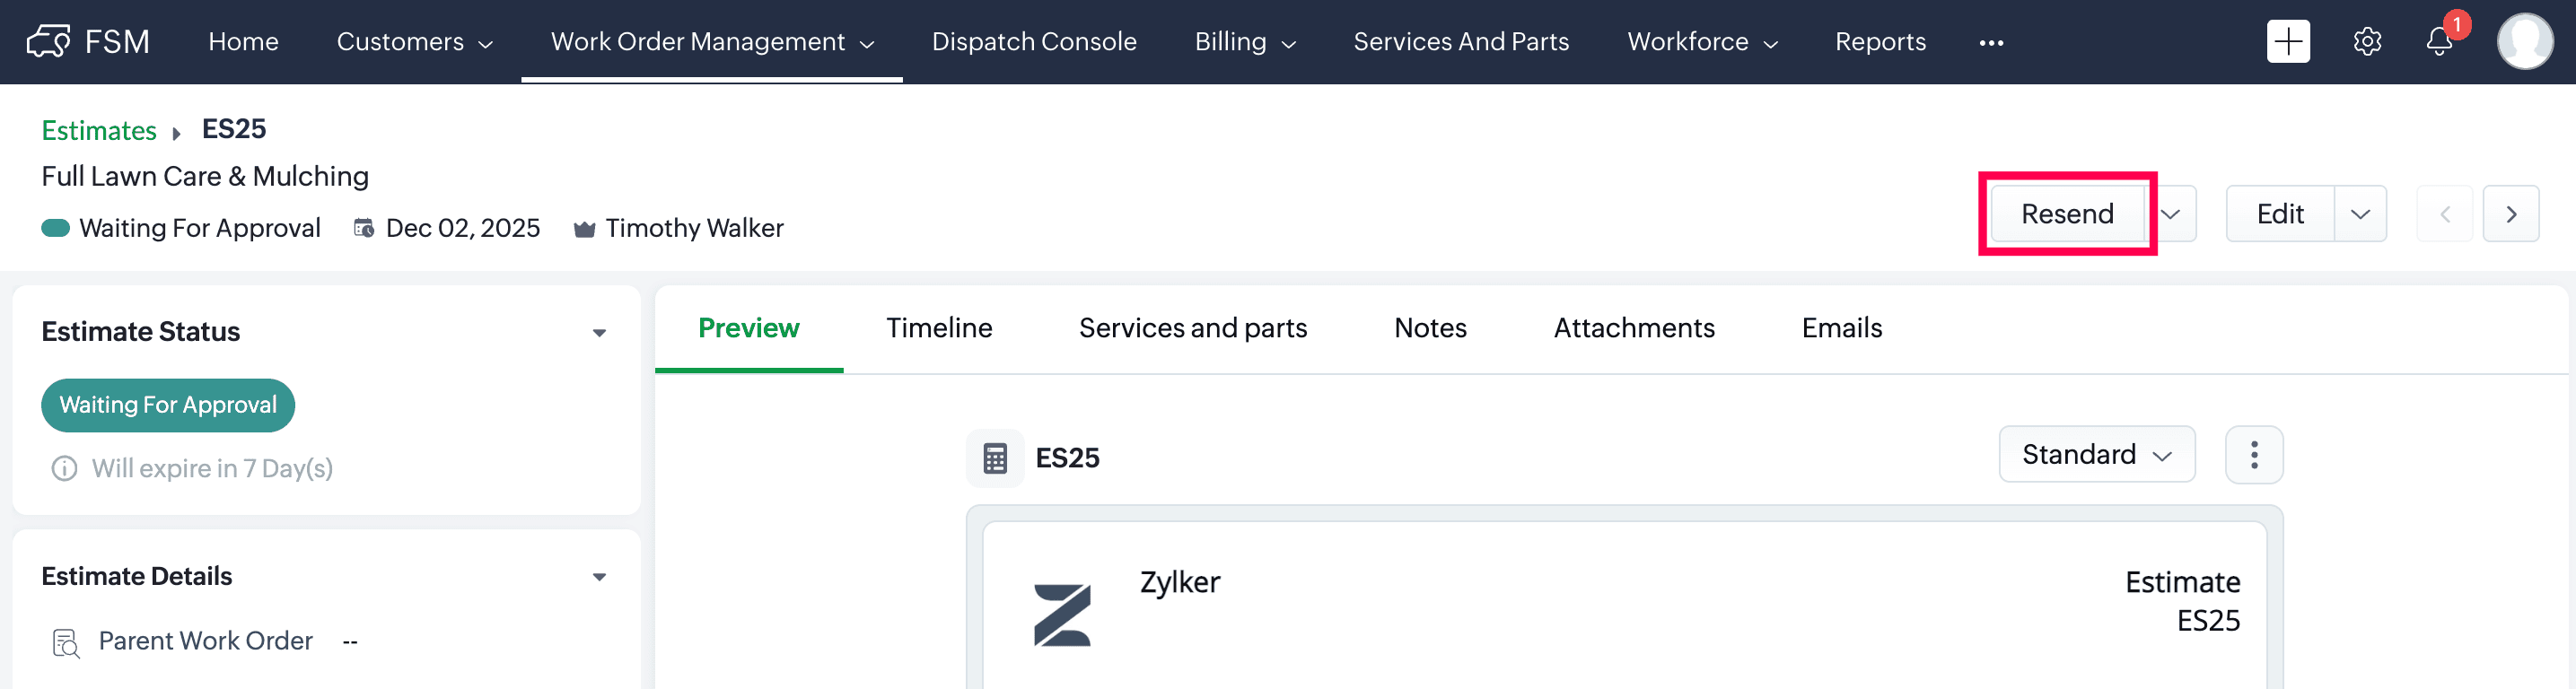This screenshot has height=689, width=2576.
Task: Open the dropdown arrow next to Edit
Action: 2360,214
